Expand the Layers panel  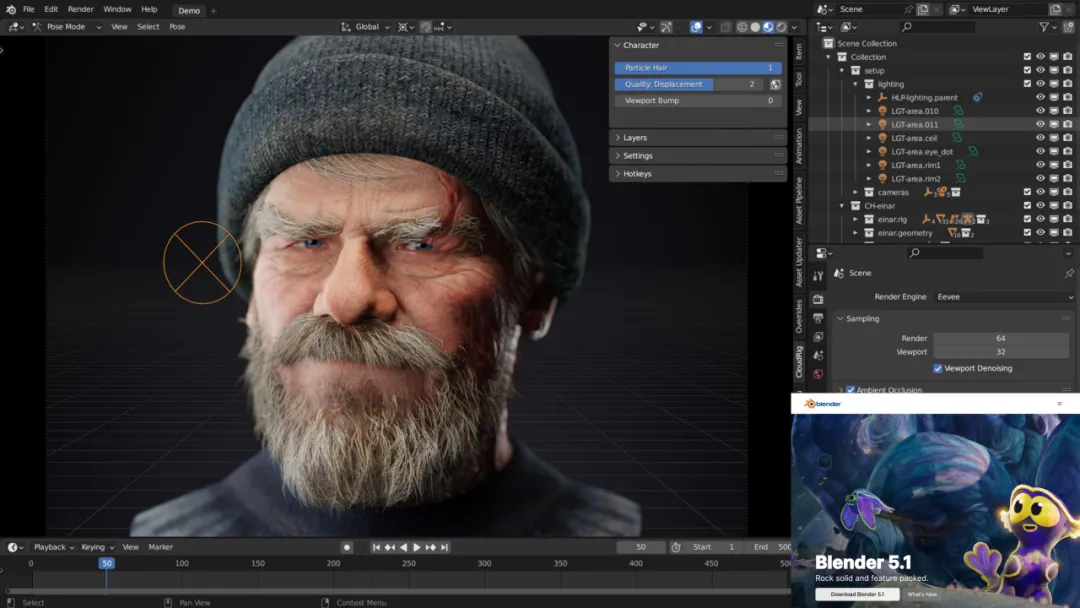click(x=635, y=138)
